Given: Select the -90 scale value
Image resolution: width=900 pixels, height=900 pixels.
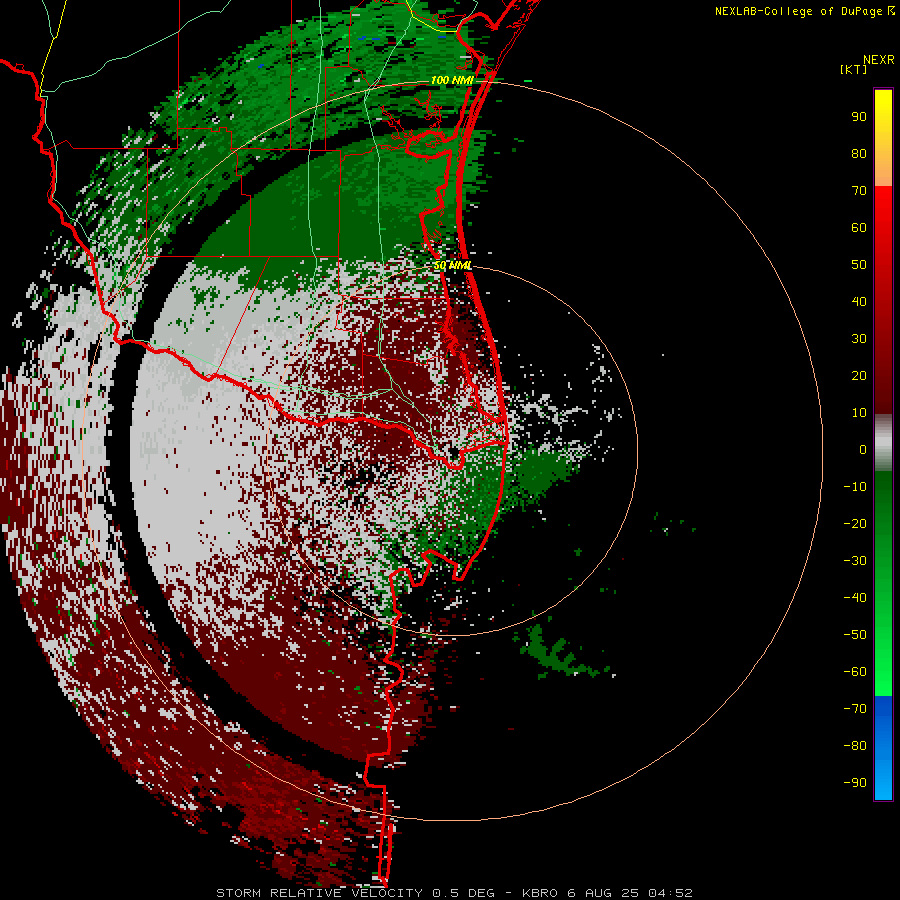Looking at the screenshot, I should (855, 783).
